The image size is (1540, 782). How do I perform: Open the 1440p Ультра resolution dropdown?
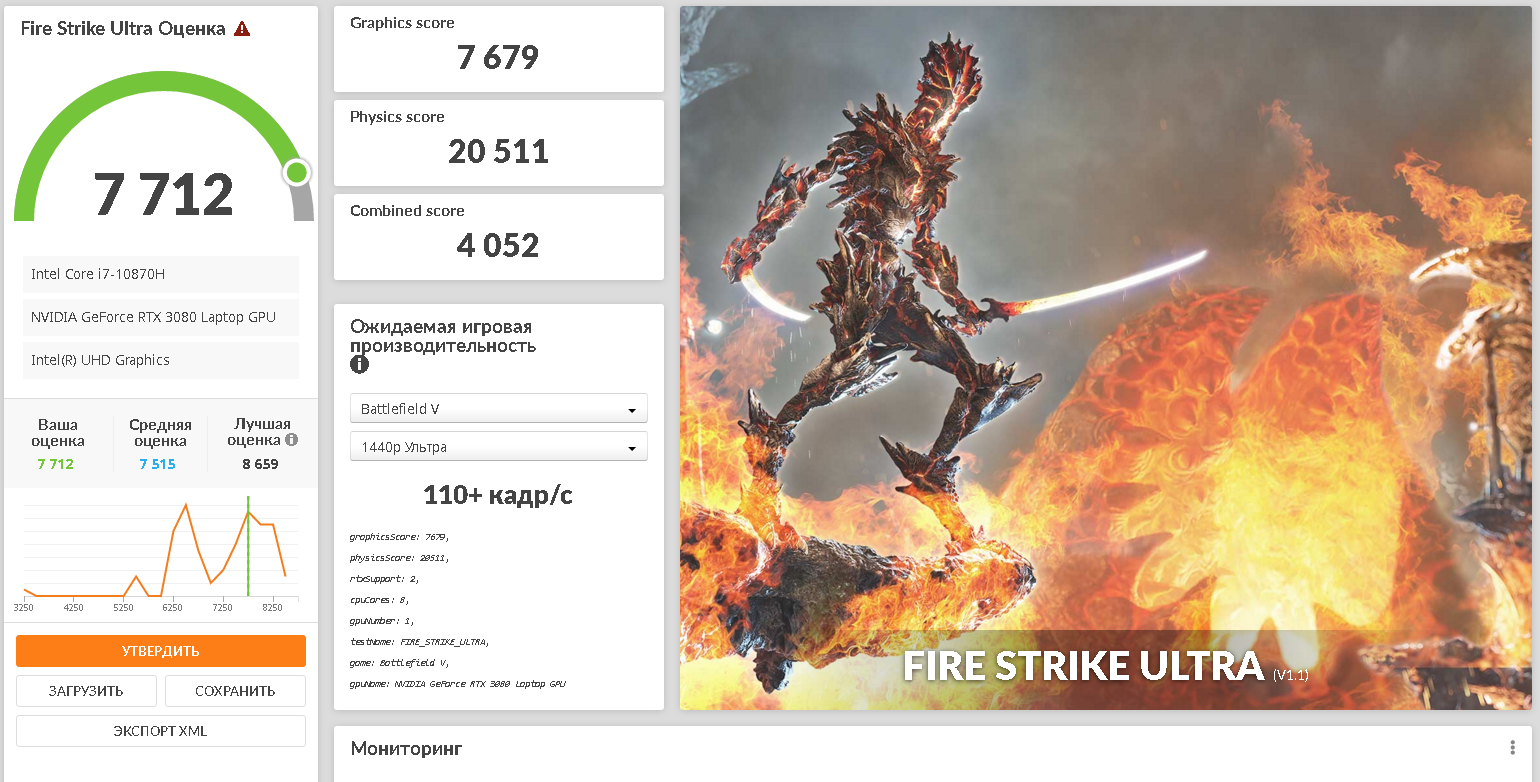(499, 447)
